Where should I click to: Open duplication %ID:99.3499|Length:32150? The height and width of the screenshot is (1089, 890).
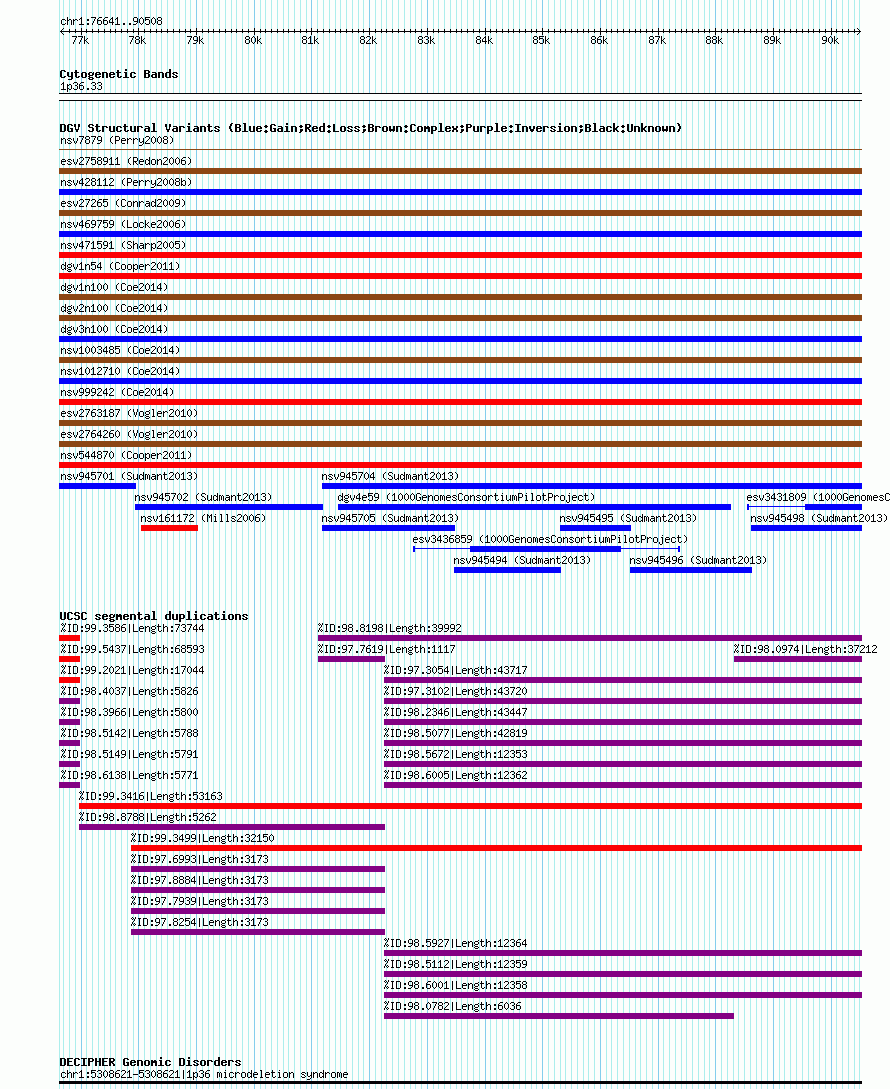(203, 838)
